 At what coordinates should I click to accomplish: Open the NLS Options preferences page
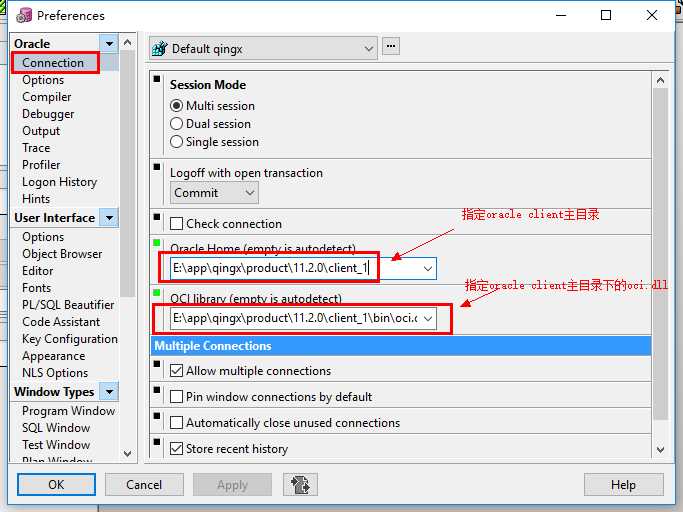(55, 373)
